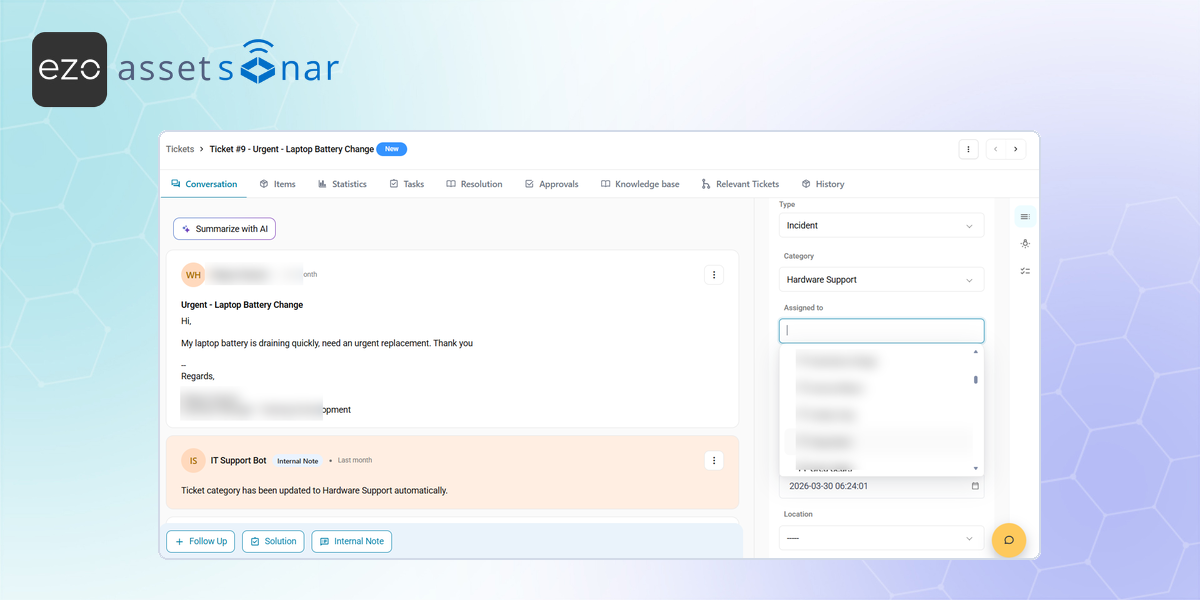Click the ezo logo tile
This screenshot has width=1200, height=600.
pos(69,69)
